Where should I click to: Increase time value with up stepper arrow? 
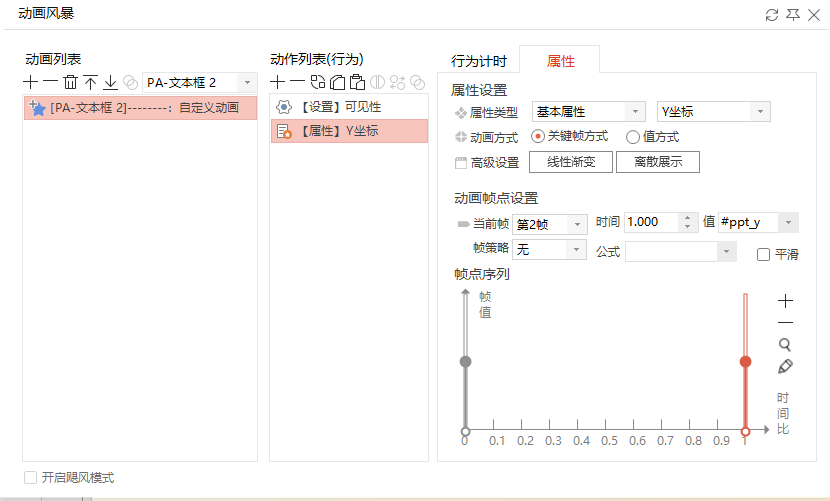687,218
